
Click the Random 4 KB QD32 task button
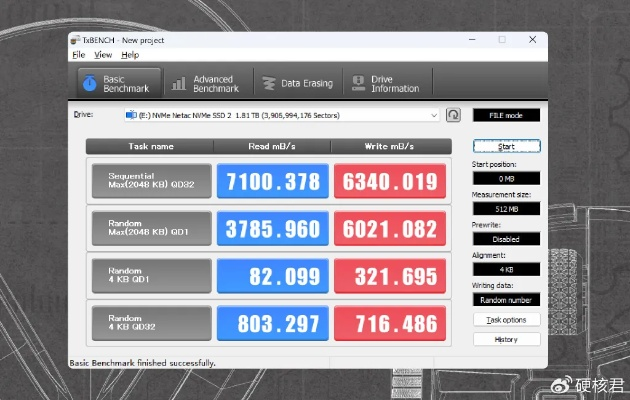(x=151, y=323)
